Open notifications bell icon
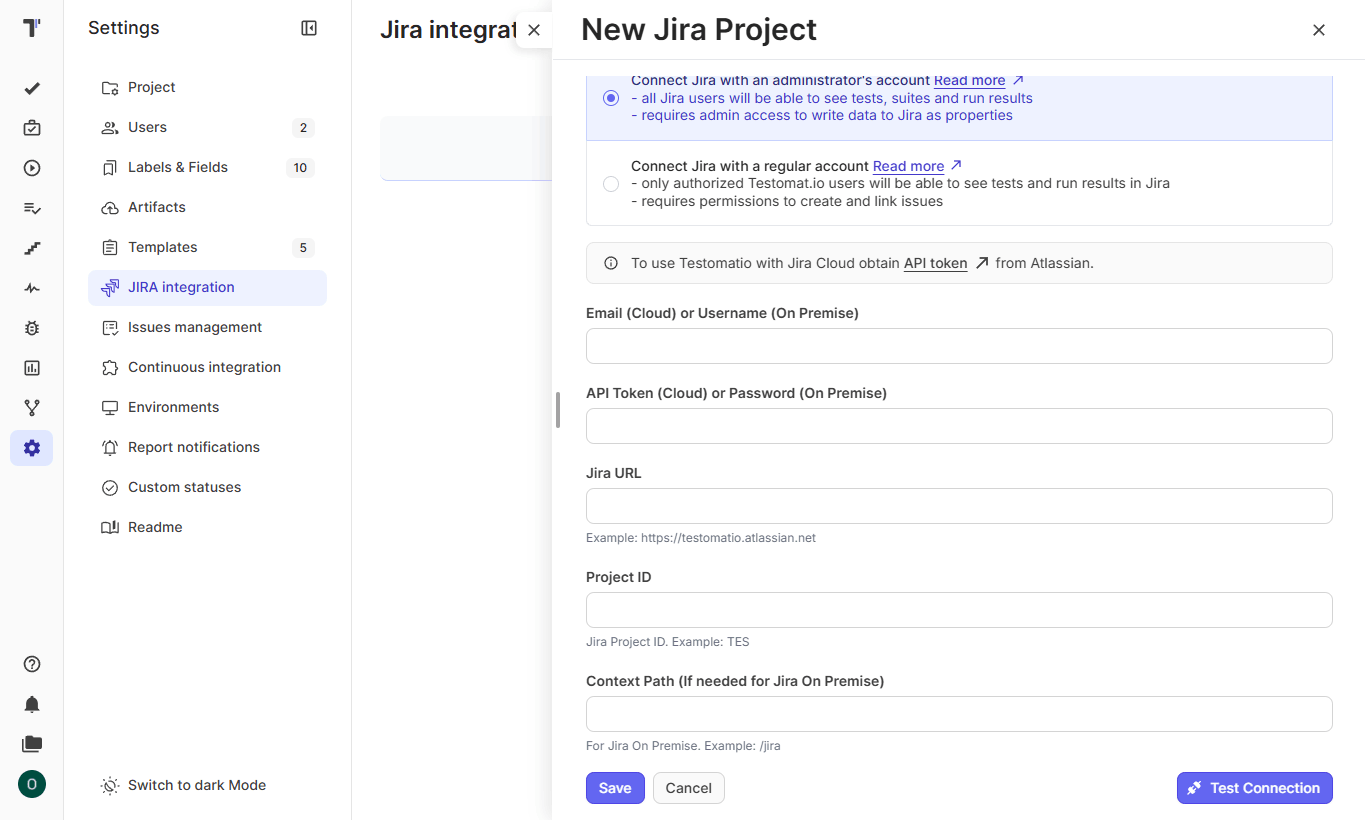The height and width of the screenshot is (820, 1366). point(32,704)
